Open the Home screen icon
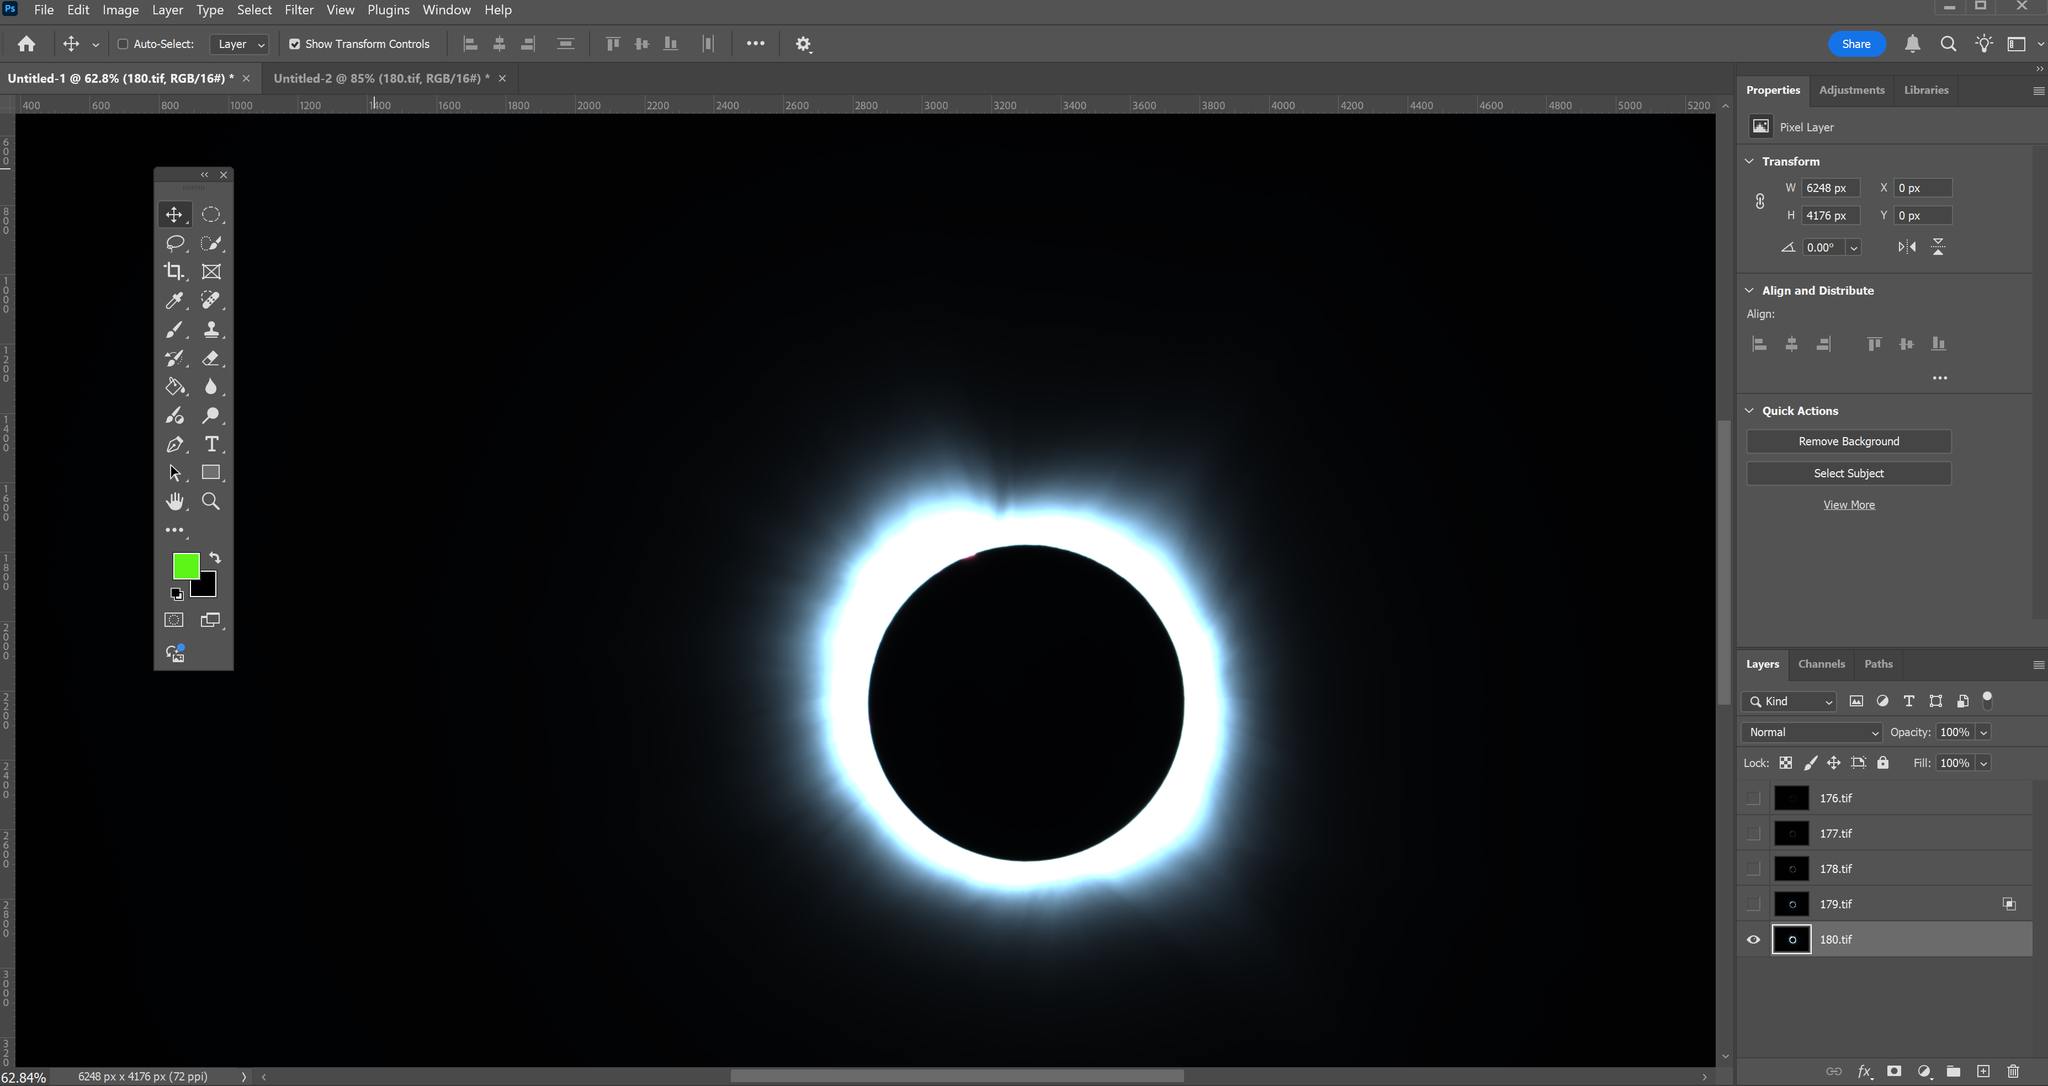Image resolution: width=2048 pixels, height=1086 pixels. pos(26,44)
